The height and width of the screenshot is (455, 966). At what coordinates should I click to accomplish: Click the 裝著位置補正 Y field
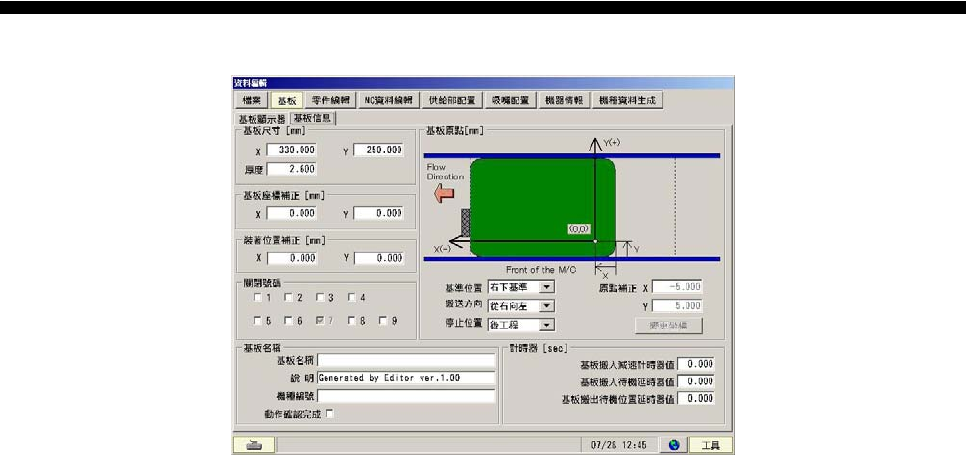379,259
